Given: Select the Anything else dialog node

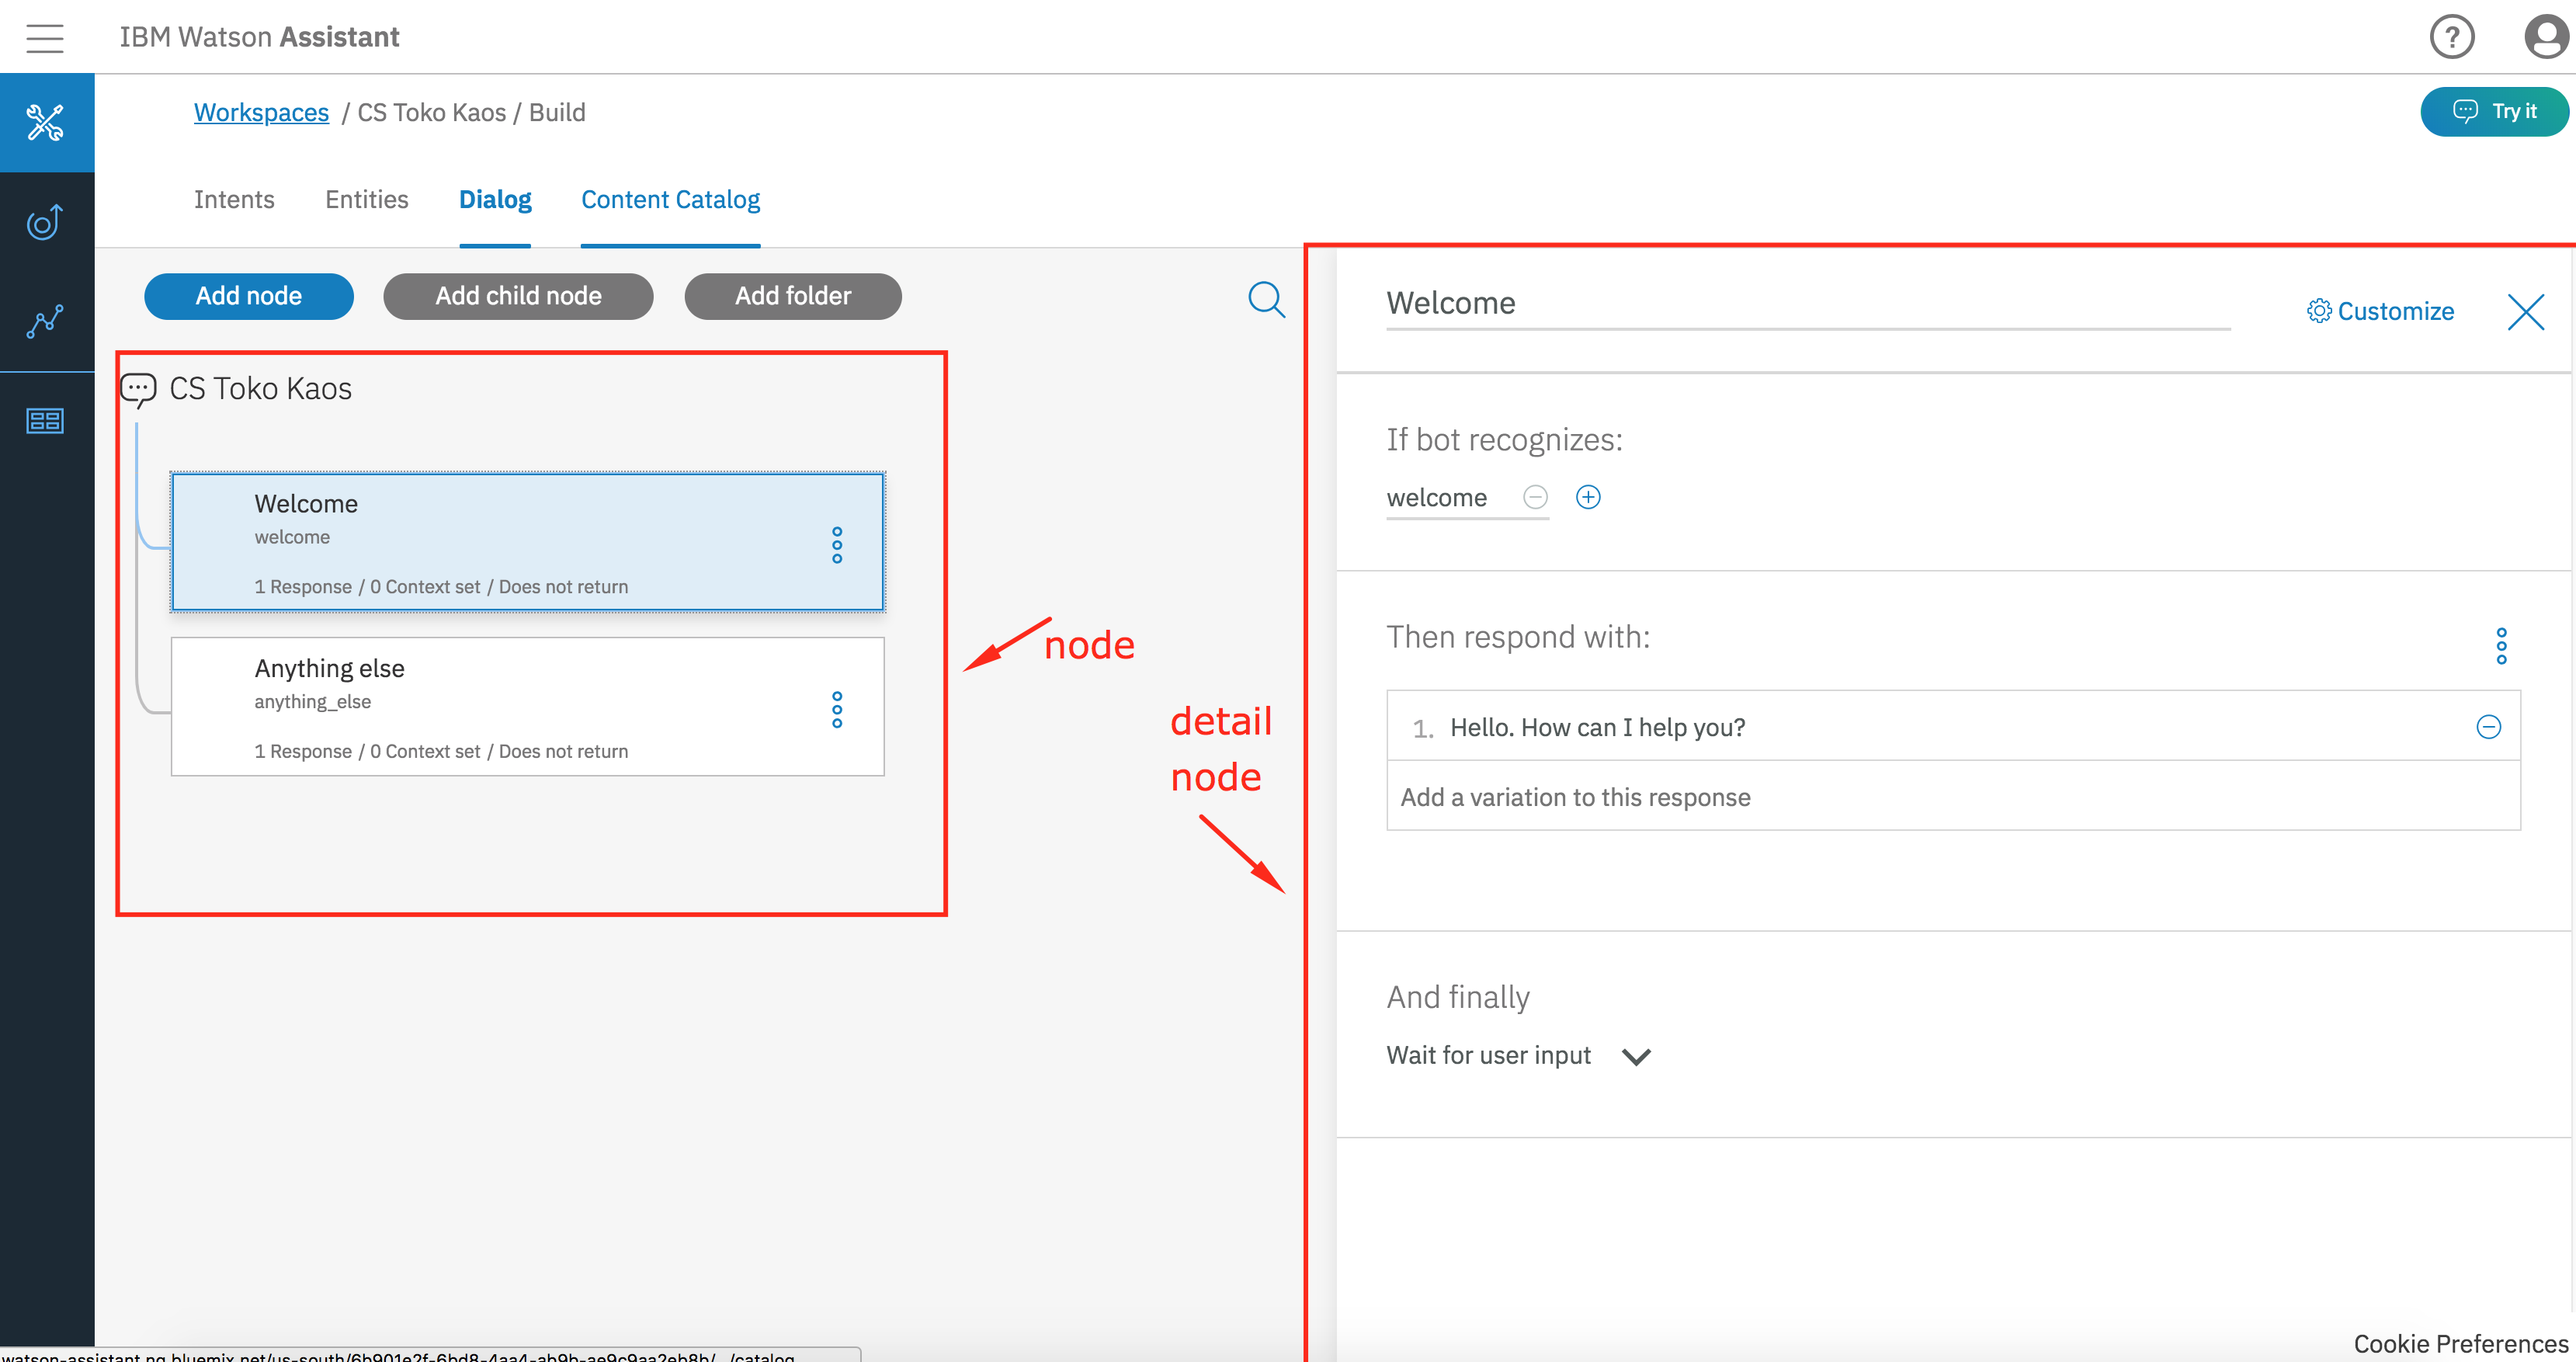Looking at the screenshot, I should [x=527, y=707].
